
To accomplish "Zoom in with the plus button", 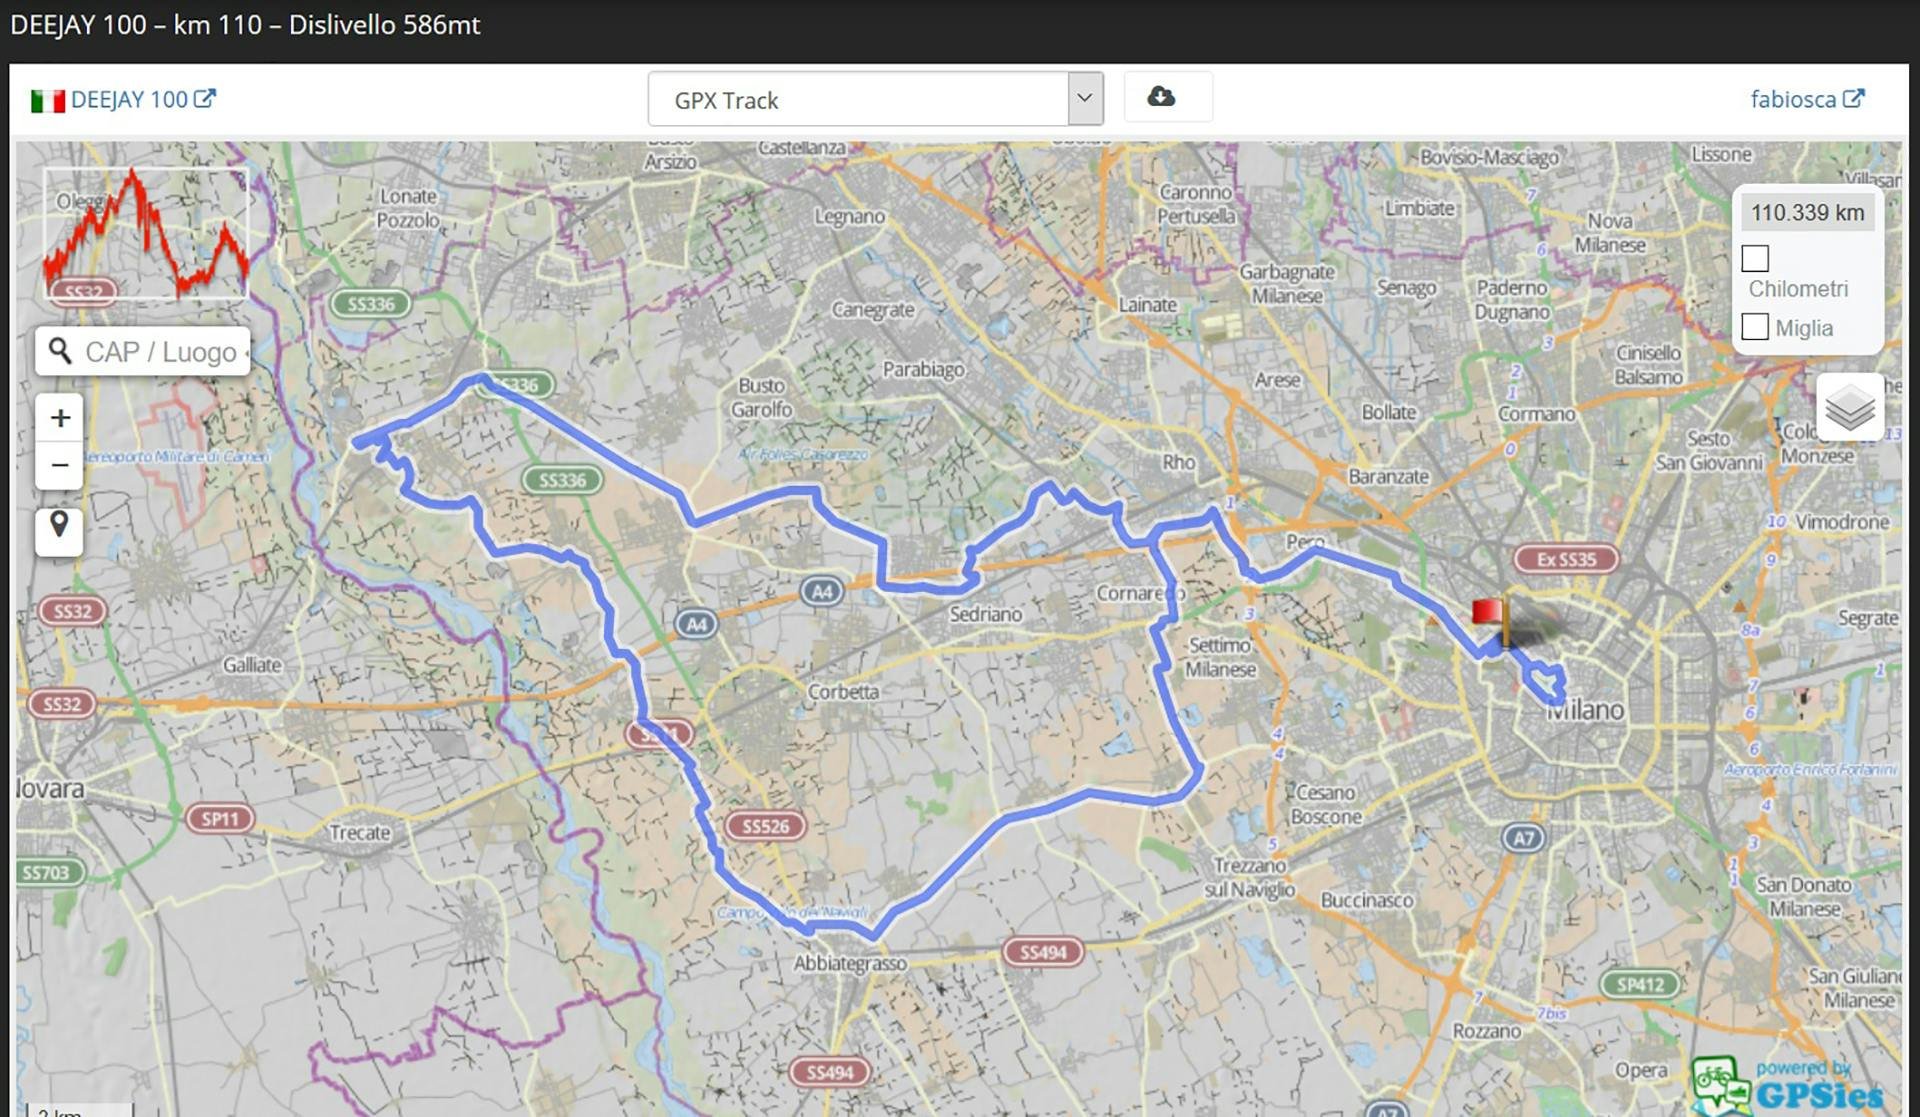I will click(60, 418).
